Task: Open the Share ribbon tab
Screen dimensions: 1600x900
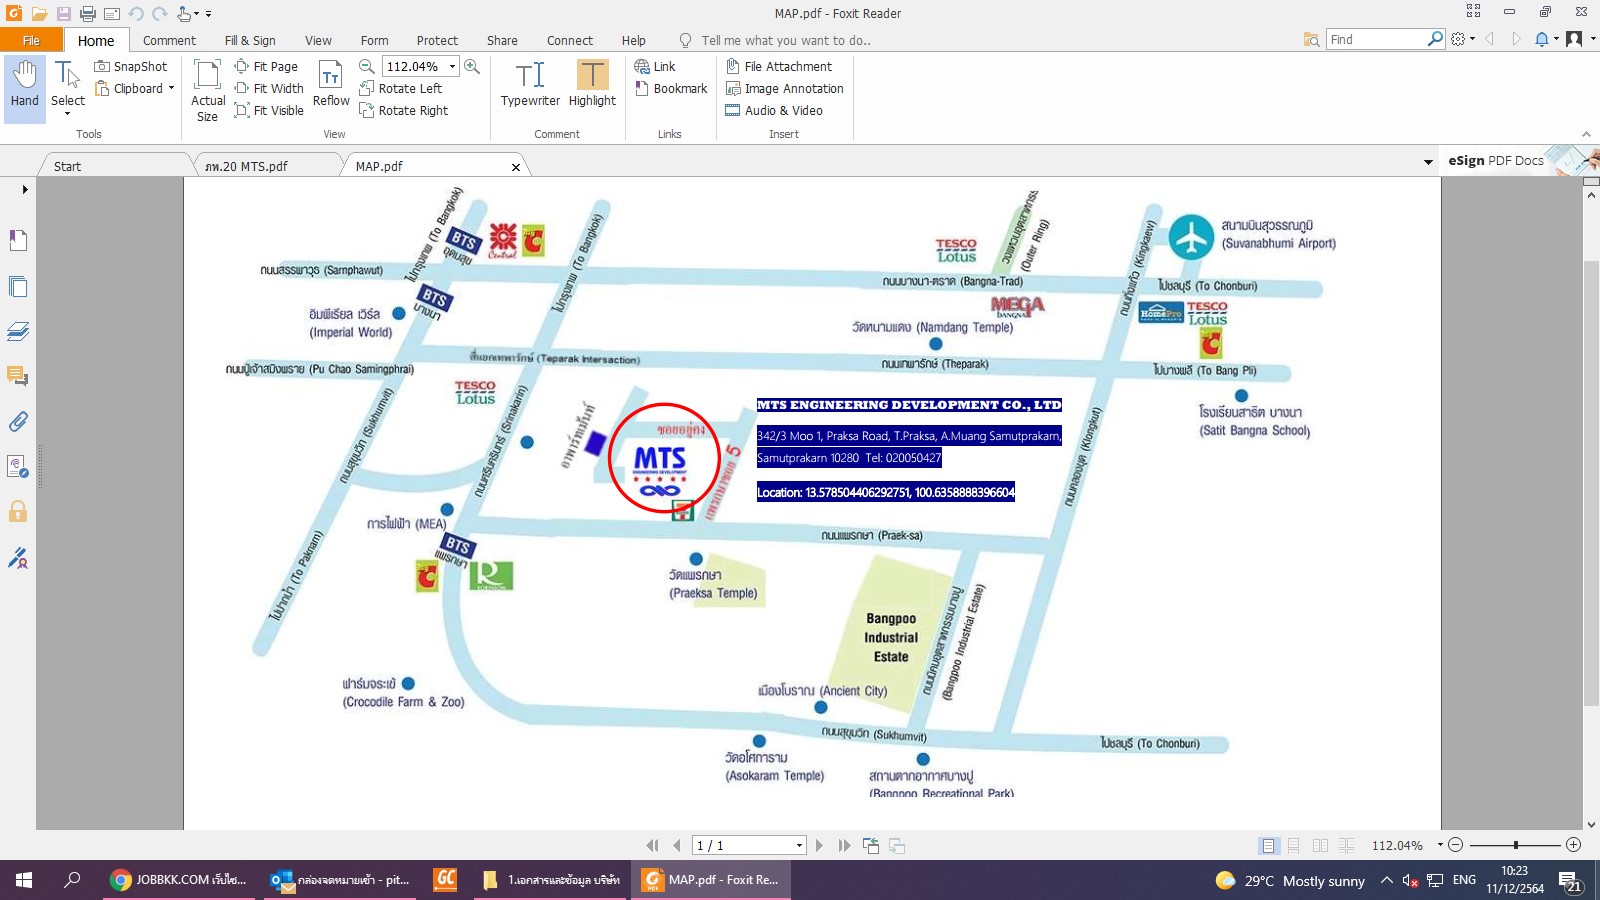Action: (502, 40)
